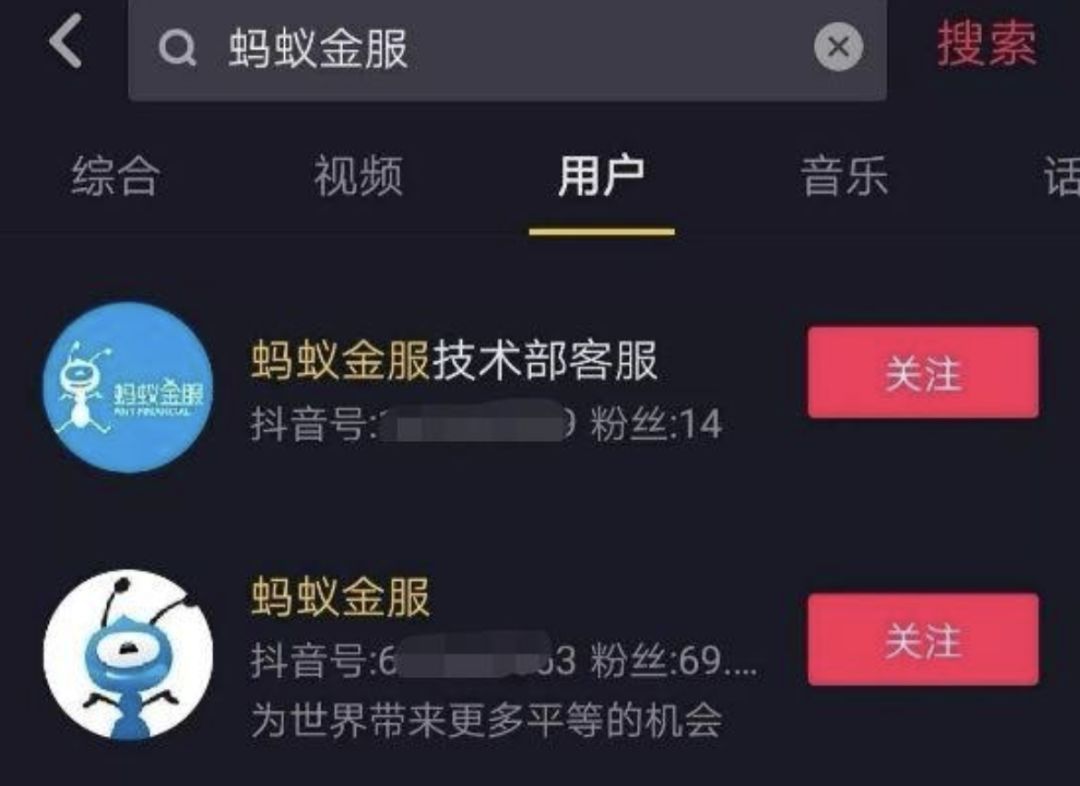The image size is (1080, 786).
Task: Follow 蚂蚁金服技术部客服 with 关注 button
Action: pos(923,373)
